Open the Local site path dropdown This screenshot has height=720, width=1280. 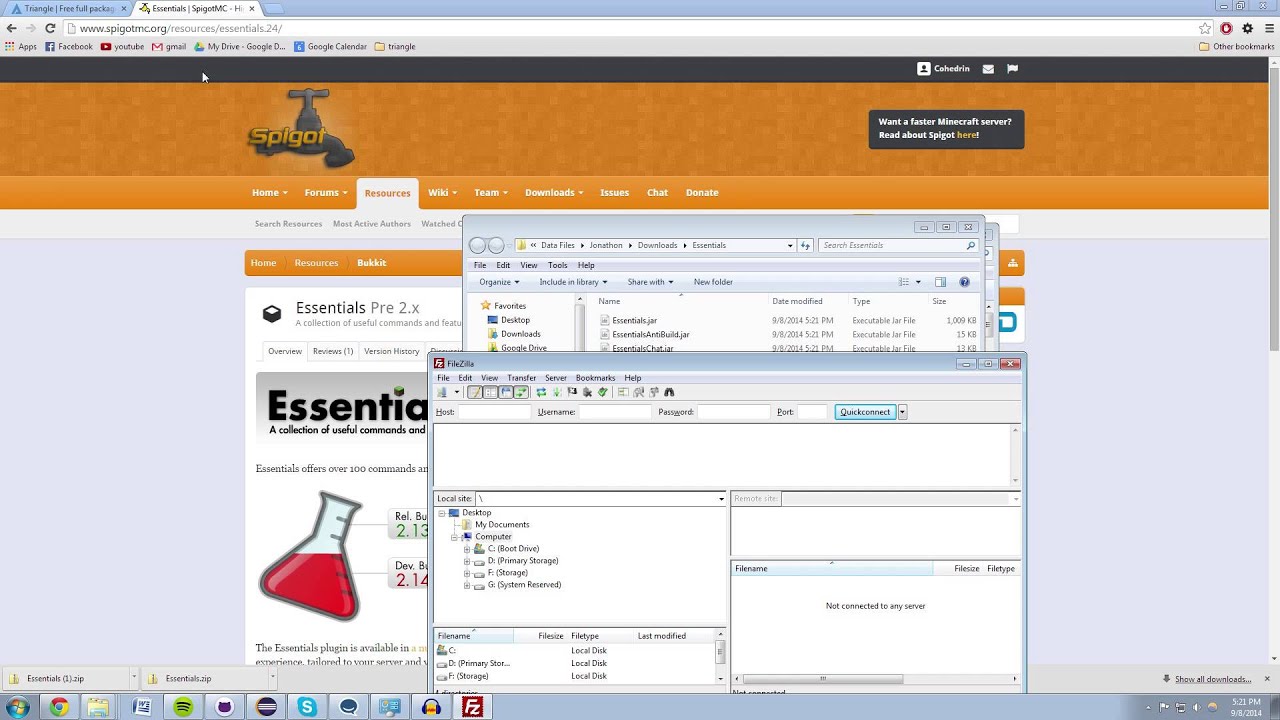[721, 498]
